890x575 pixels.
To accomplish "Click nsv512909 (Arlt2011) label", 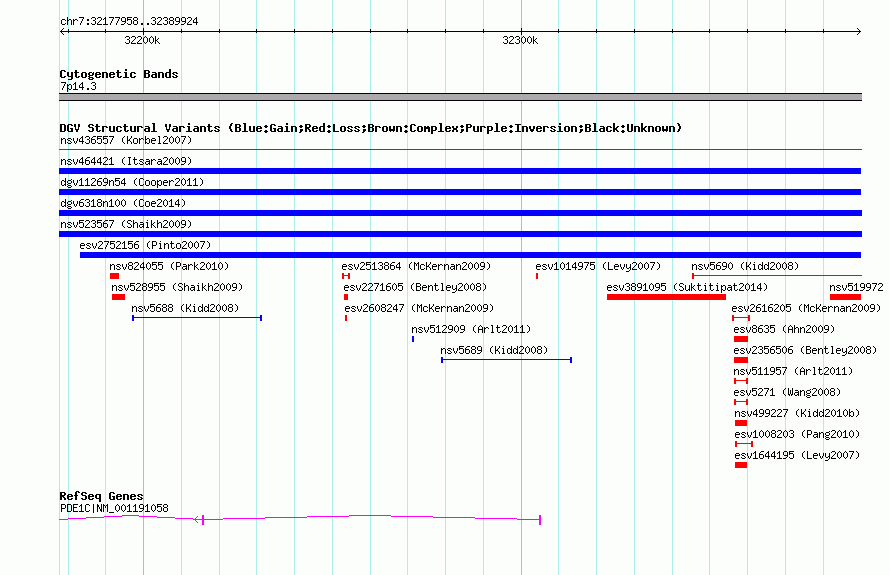I will (471, 329).
